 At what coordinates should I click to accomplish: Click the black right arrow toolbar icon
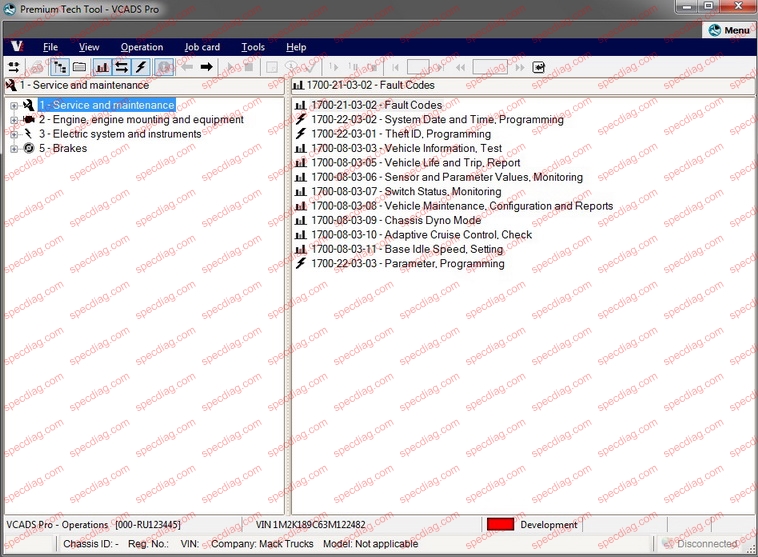coord(207,67)
